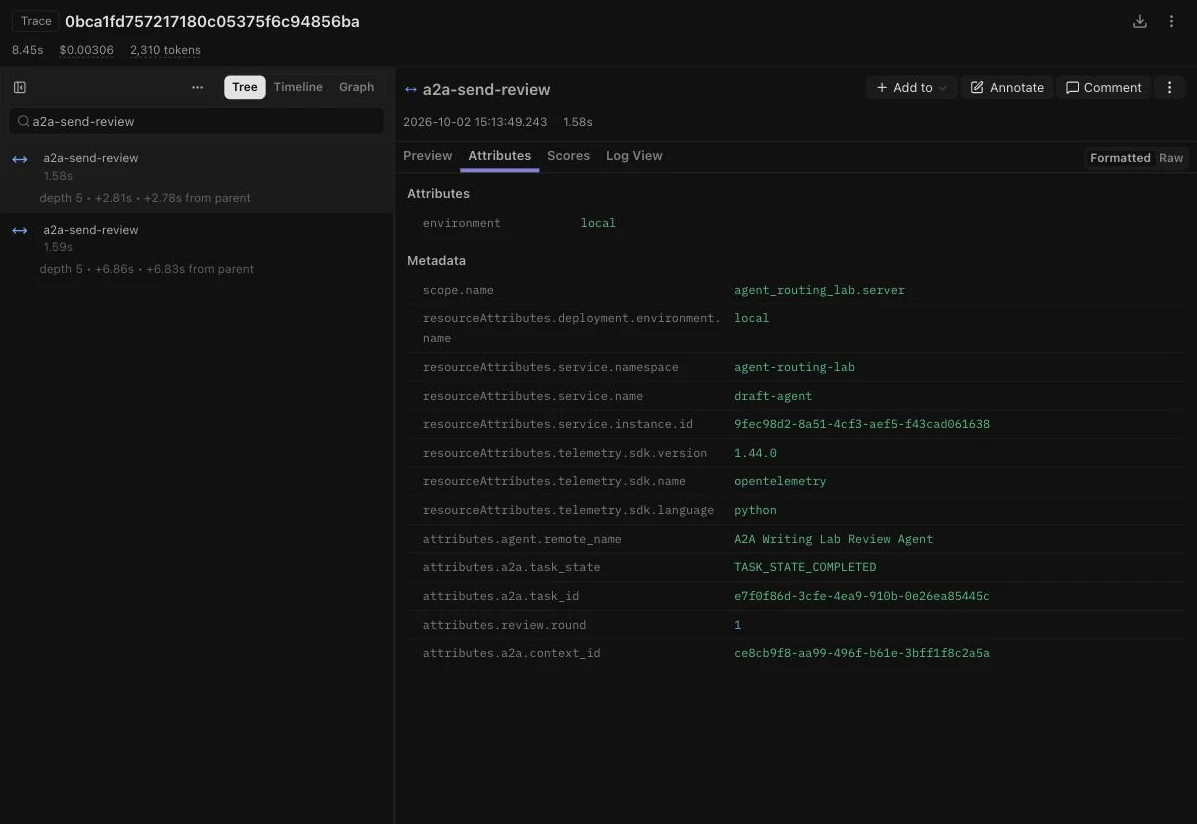This screenshot has height=824, width=1197.
Task: Click the a2a.task_id value e7f0f86d-3cfe-4ea9
Action: (861, 596)
